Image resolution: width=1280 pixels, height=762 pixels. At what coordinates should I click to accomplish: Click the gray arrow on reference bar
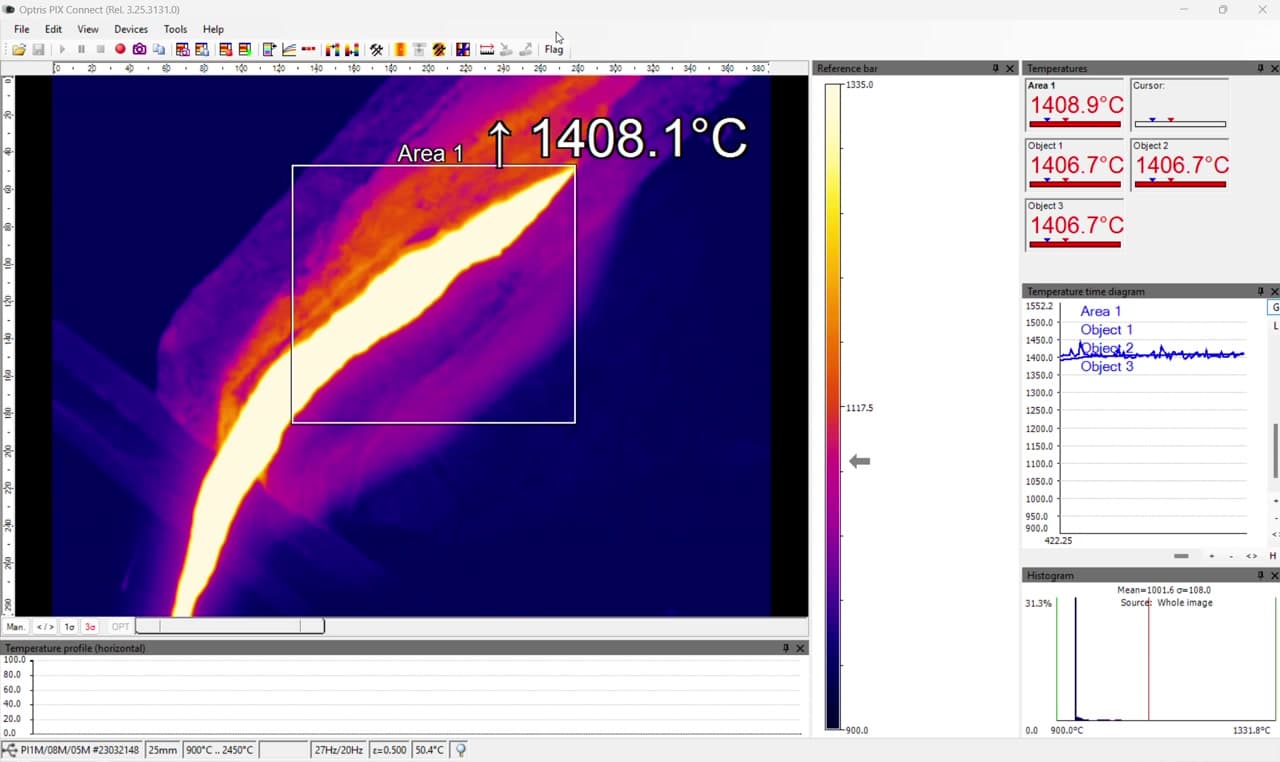coord(860,461)
